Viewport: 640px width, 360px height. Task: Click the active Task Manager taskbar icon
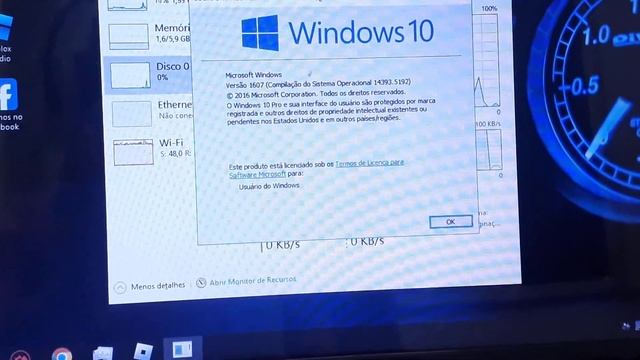coord(182,349)
